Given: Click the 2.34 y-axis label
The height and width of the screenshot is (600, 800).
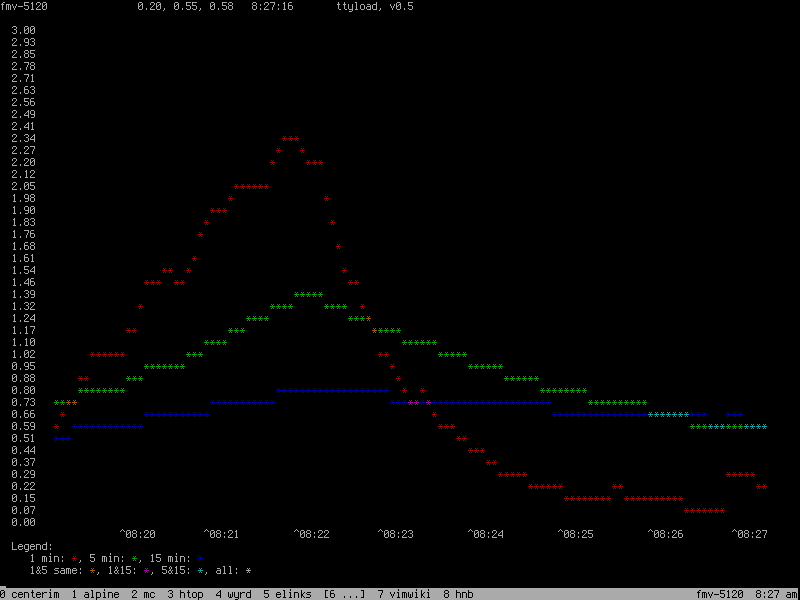Looking at the screenshot, I should (x=23, y=138).
